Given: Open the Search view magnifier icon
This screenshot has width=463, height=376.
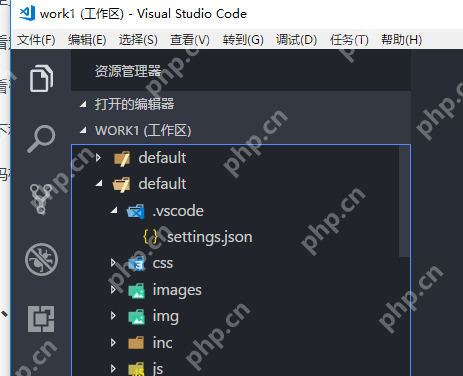Looking at the screenshot, I should point(41,139).
